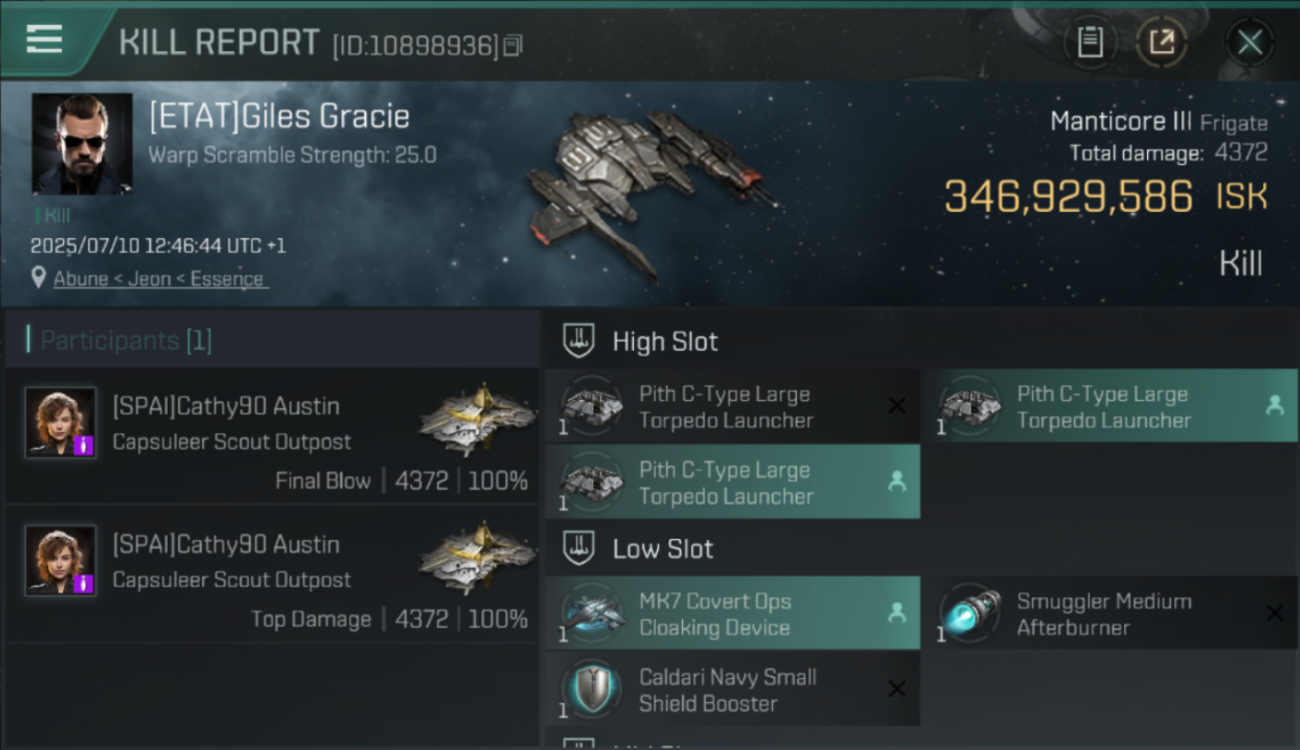This screenshot has width=1300, height=750.
Task: Select the destroyed Pith C-Type Large Torpedo Launcher
Action: 732,407
